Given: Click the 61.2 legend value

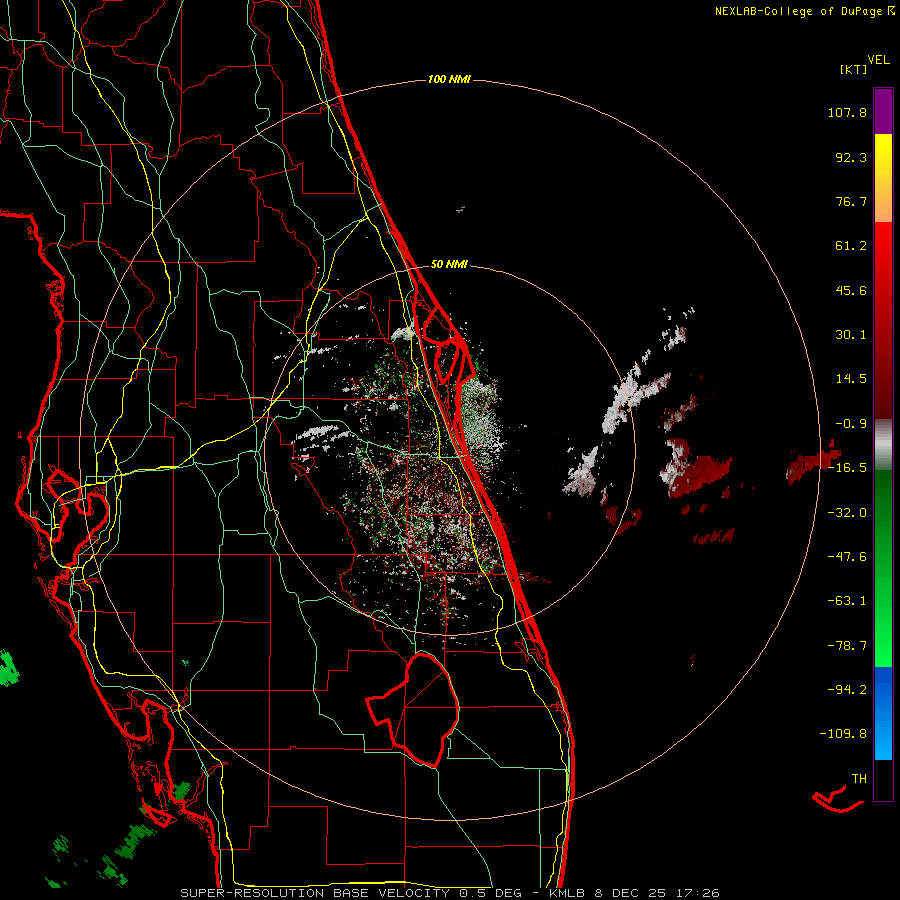Looking at the screenshot, I should point(851,246).
